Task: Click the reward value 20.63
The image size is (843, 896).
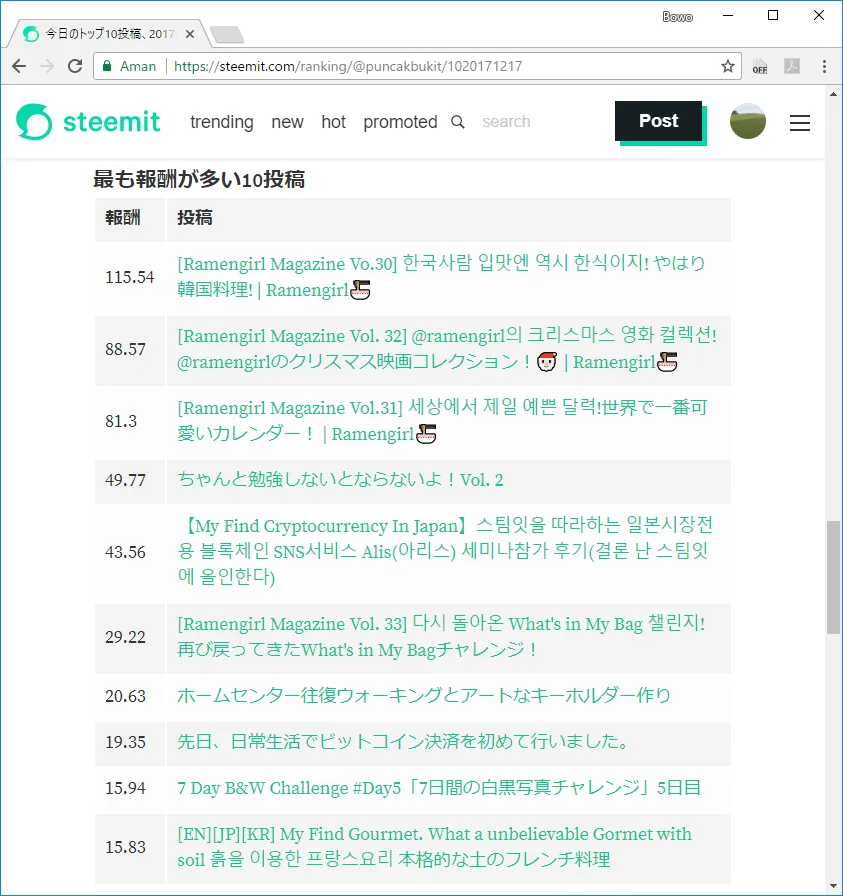Action: (125, 696)
